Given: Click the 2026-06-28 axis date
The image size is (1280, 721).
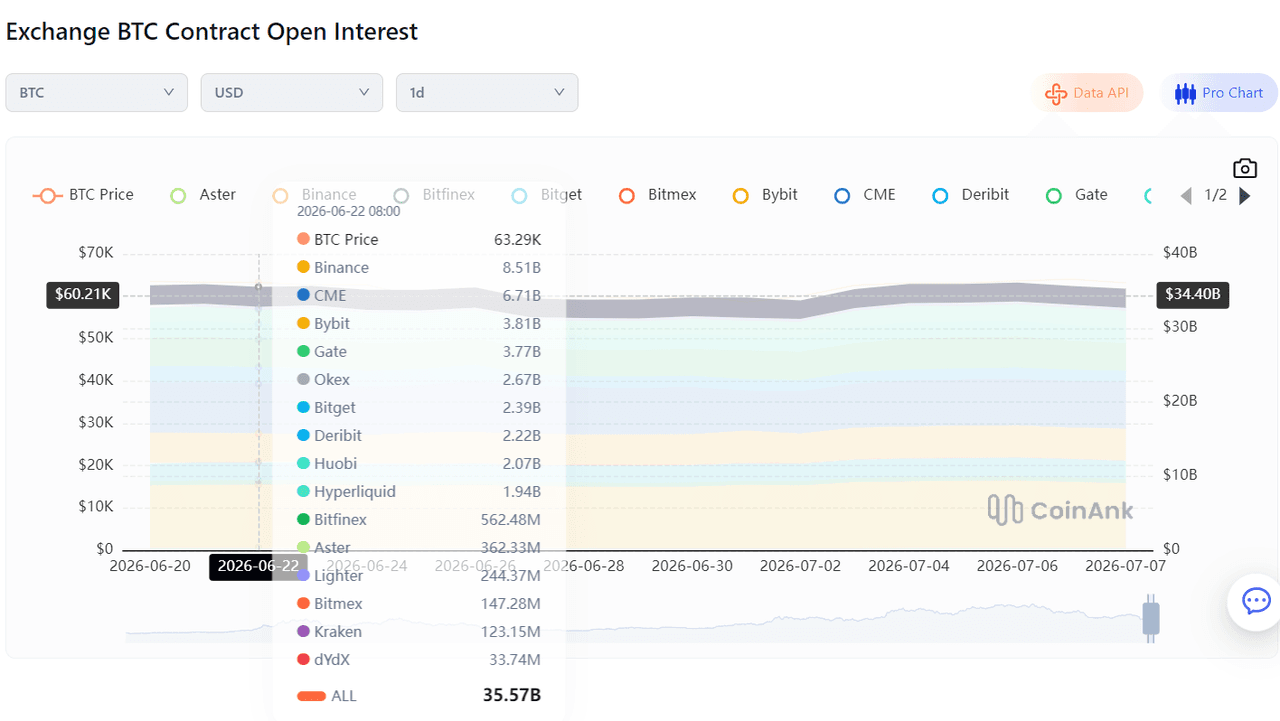Looking at the screenshot, I should [x=584, y=566].
